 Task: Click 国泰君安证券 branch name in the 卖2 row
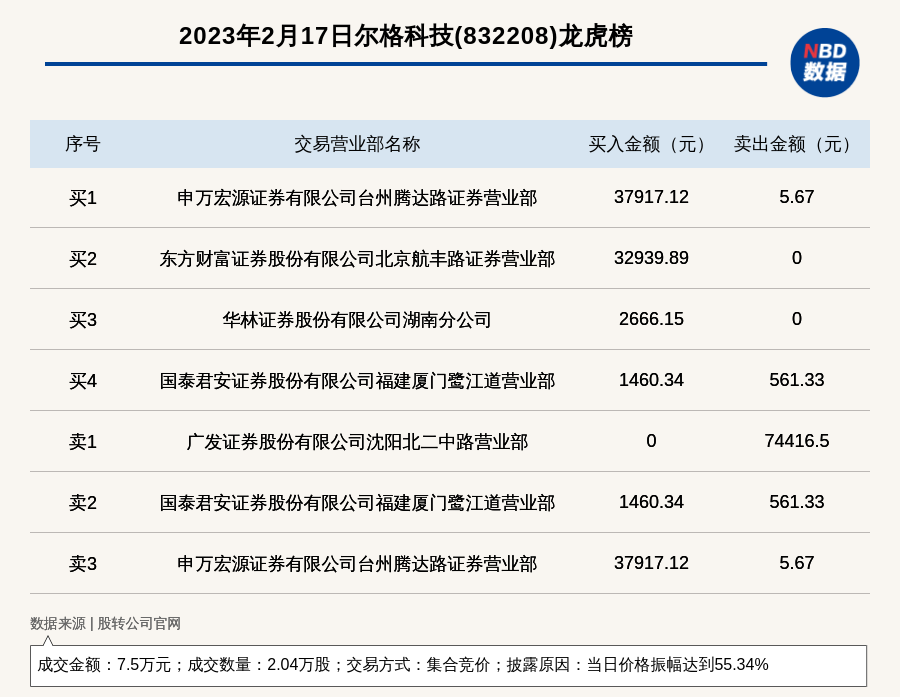tap(357, 502)
